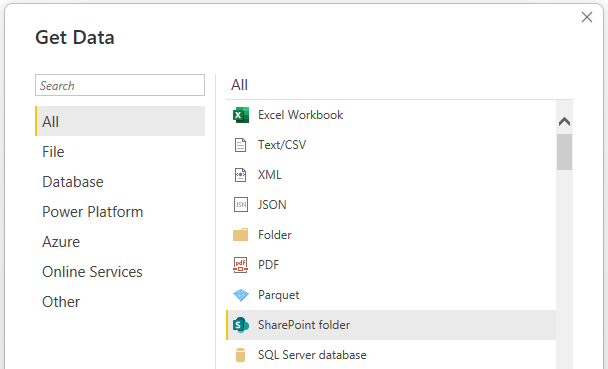Pick the blue Parquet icon
Image resolution: width=608 pixels, height=369 pixels.
click(240, 295)
